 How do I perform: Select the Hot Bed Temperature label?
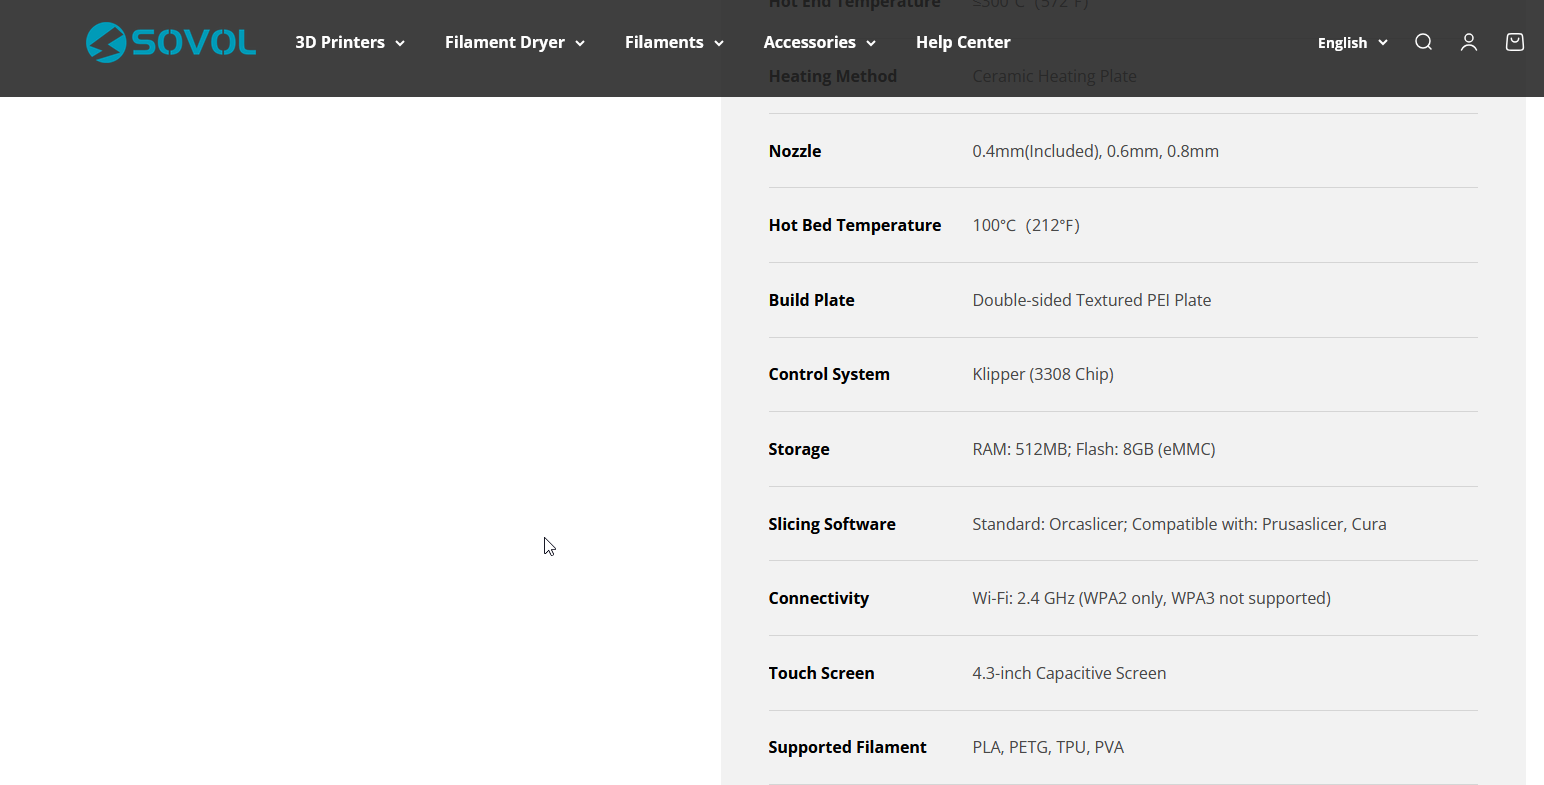click(x=855, y=225)
